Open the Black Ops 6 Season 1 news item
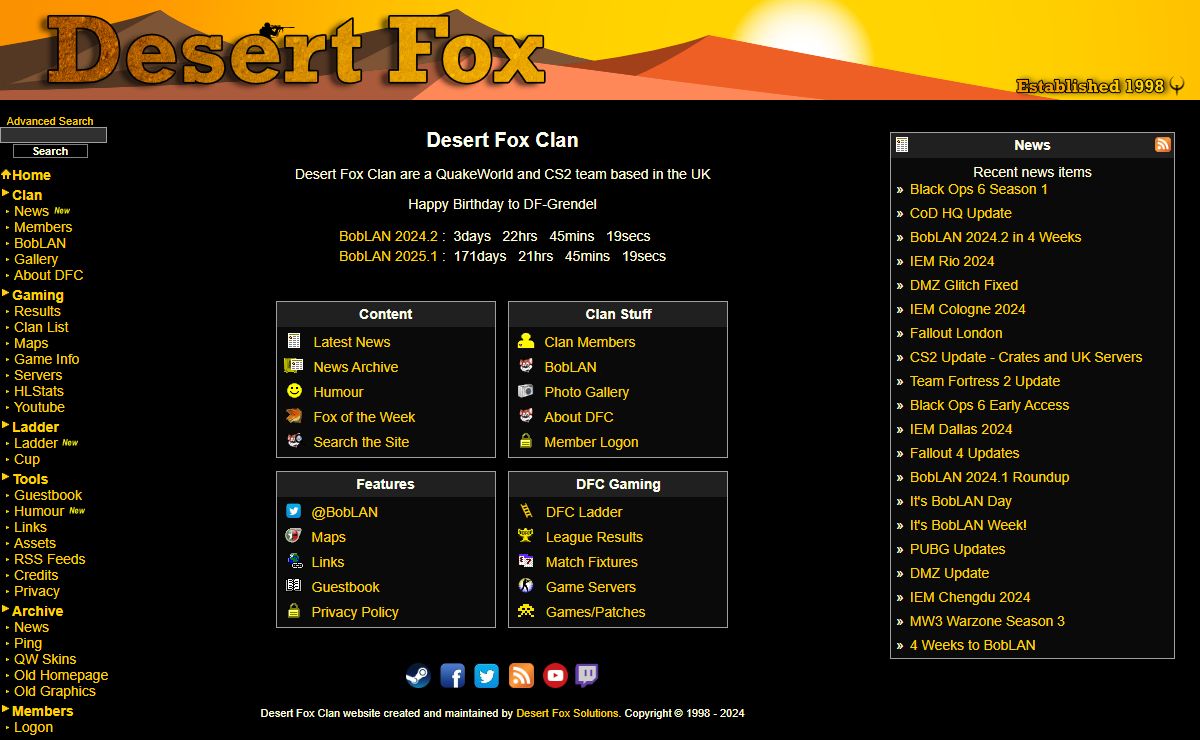1200x740 pixels. tap(979, 189)
